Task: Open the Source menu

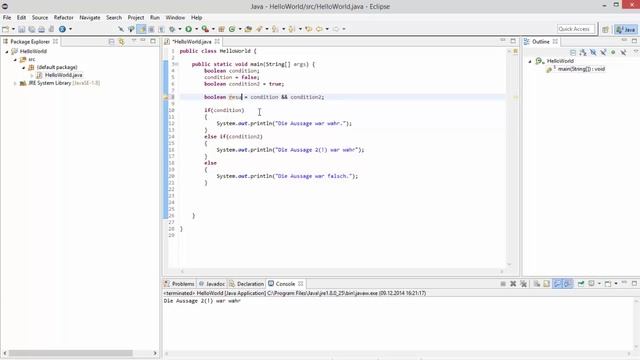Action: point(40,18)
